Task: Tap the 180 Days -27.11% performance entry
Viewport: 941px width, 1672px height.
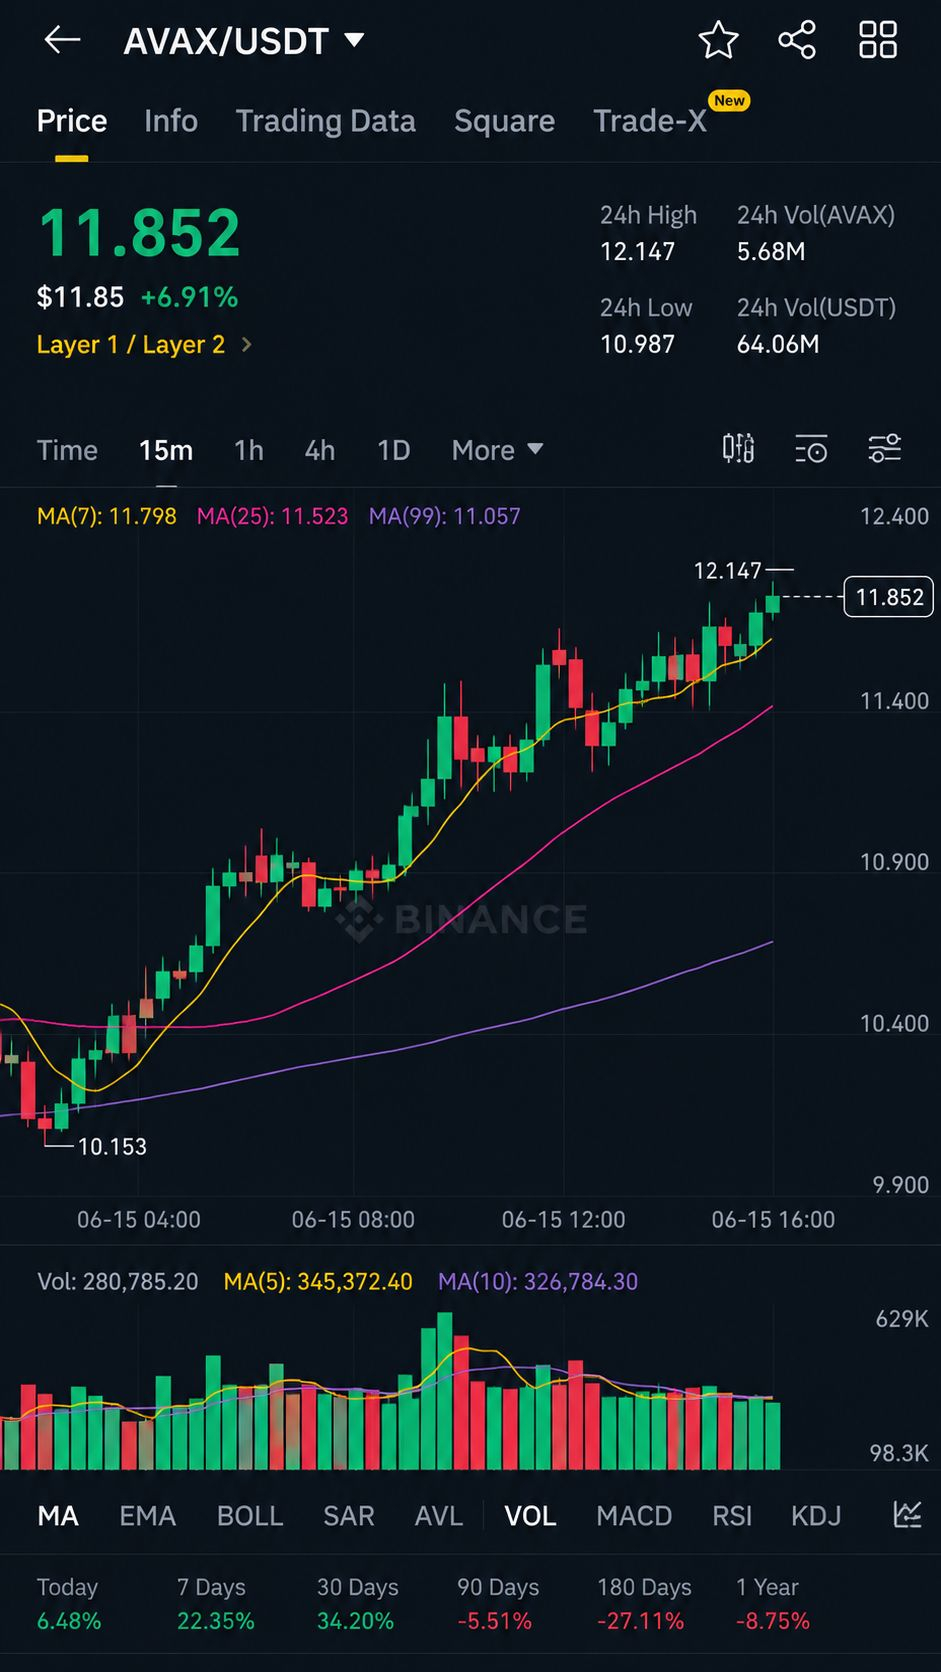Action: point(644,1604)
